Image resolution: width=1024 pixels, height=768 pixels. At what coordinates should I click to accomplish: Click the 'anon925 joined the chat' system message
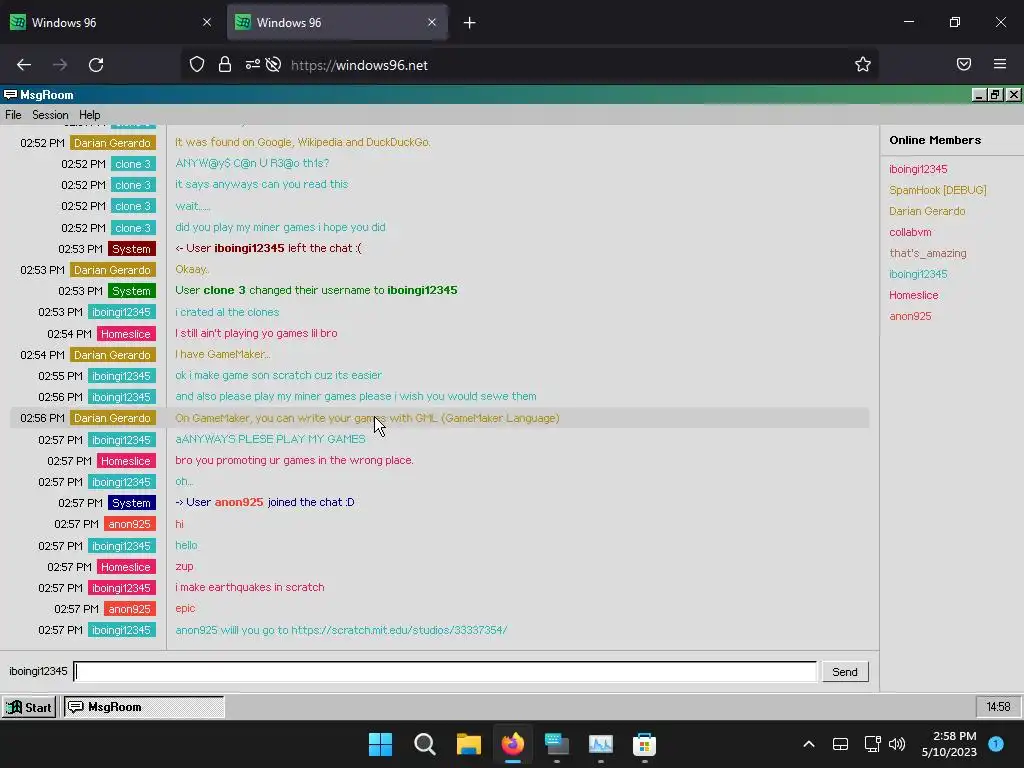point(264,502)
